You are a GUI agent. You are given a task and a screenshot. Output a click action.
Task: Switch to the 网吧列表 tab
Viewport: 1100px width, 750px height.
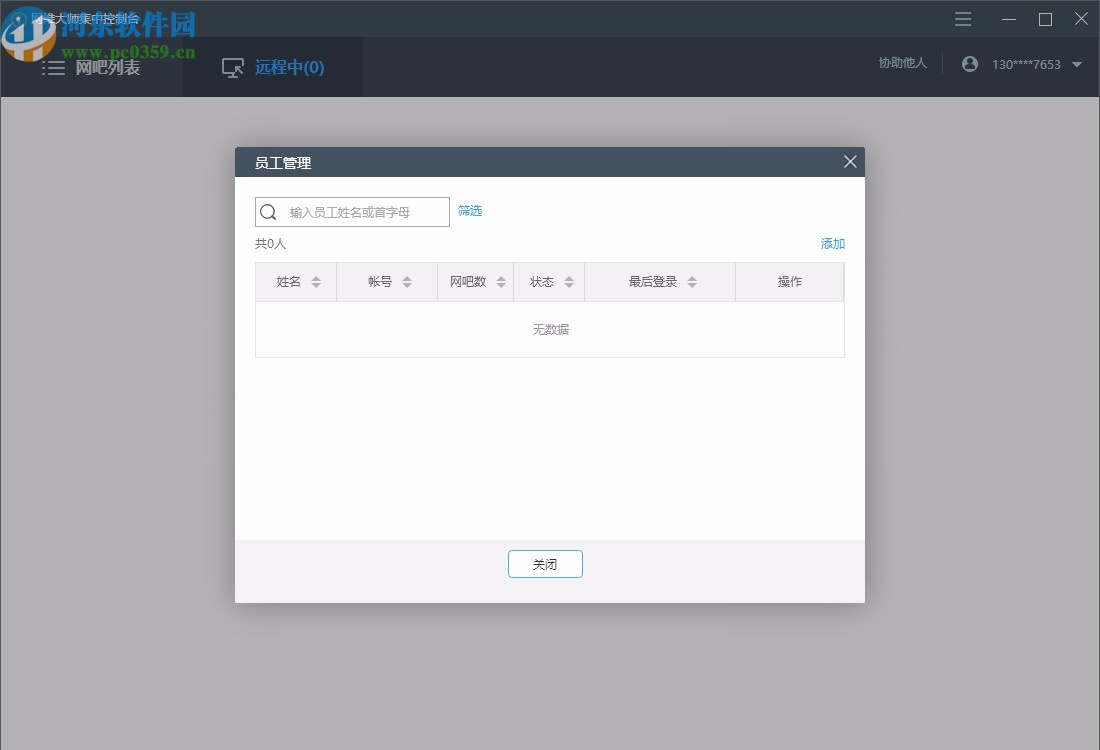[107, 67]
